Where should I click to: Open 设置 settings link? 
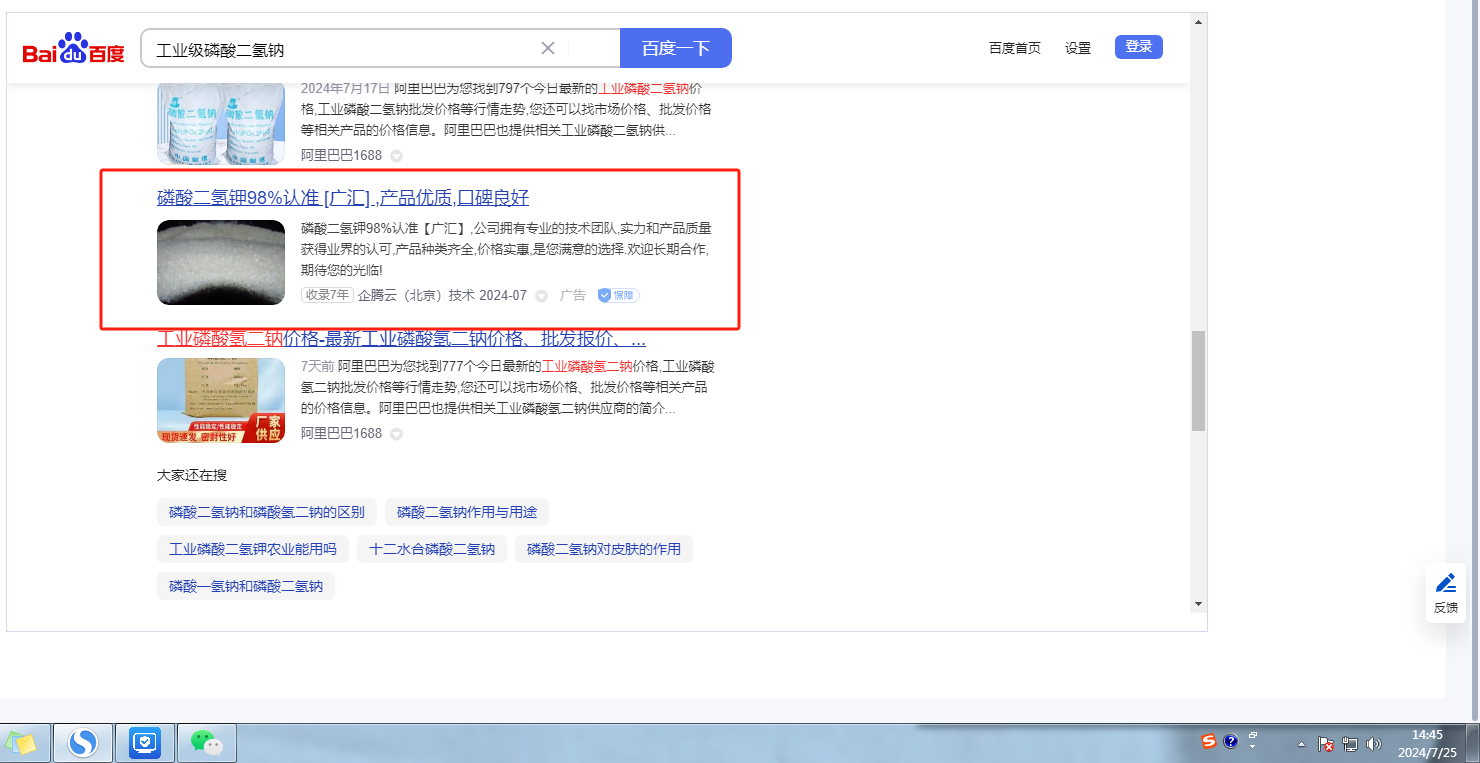coord(1078,48)
